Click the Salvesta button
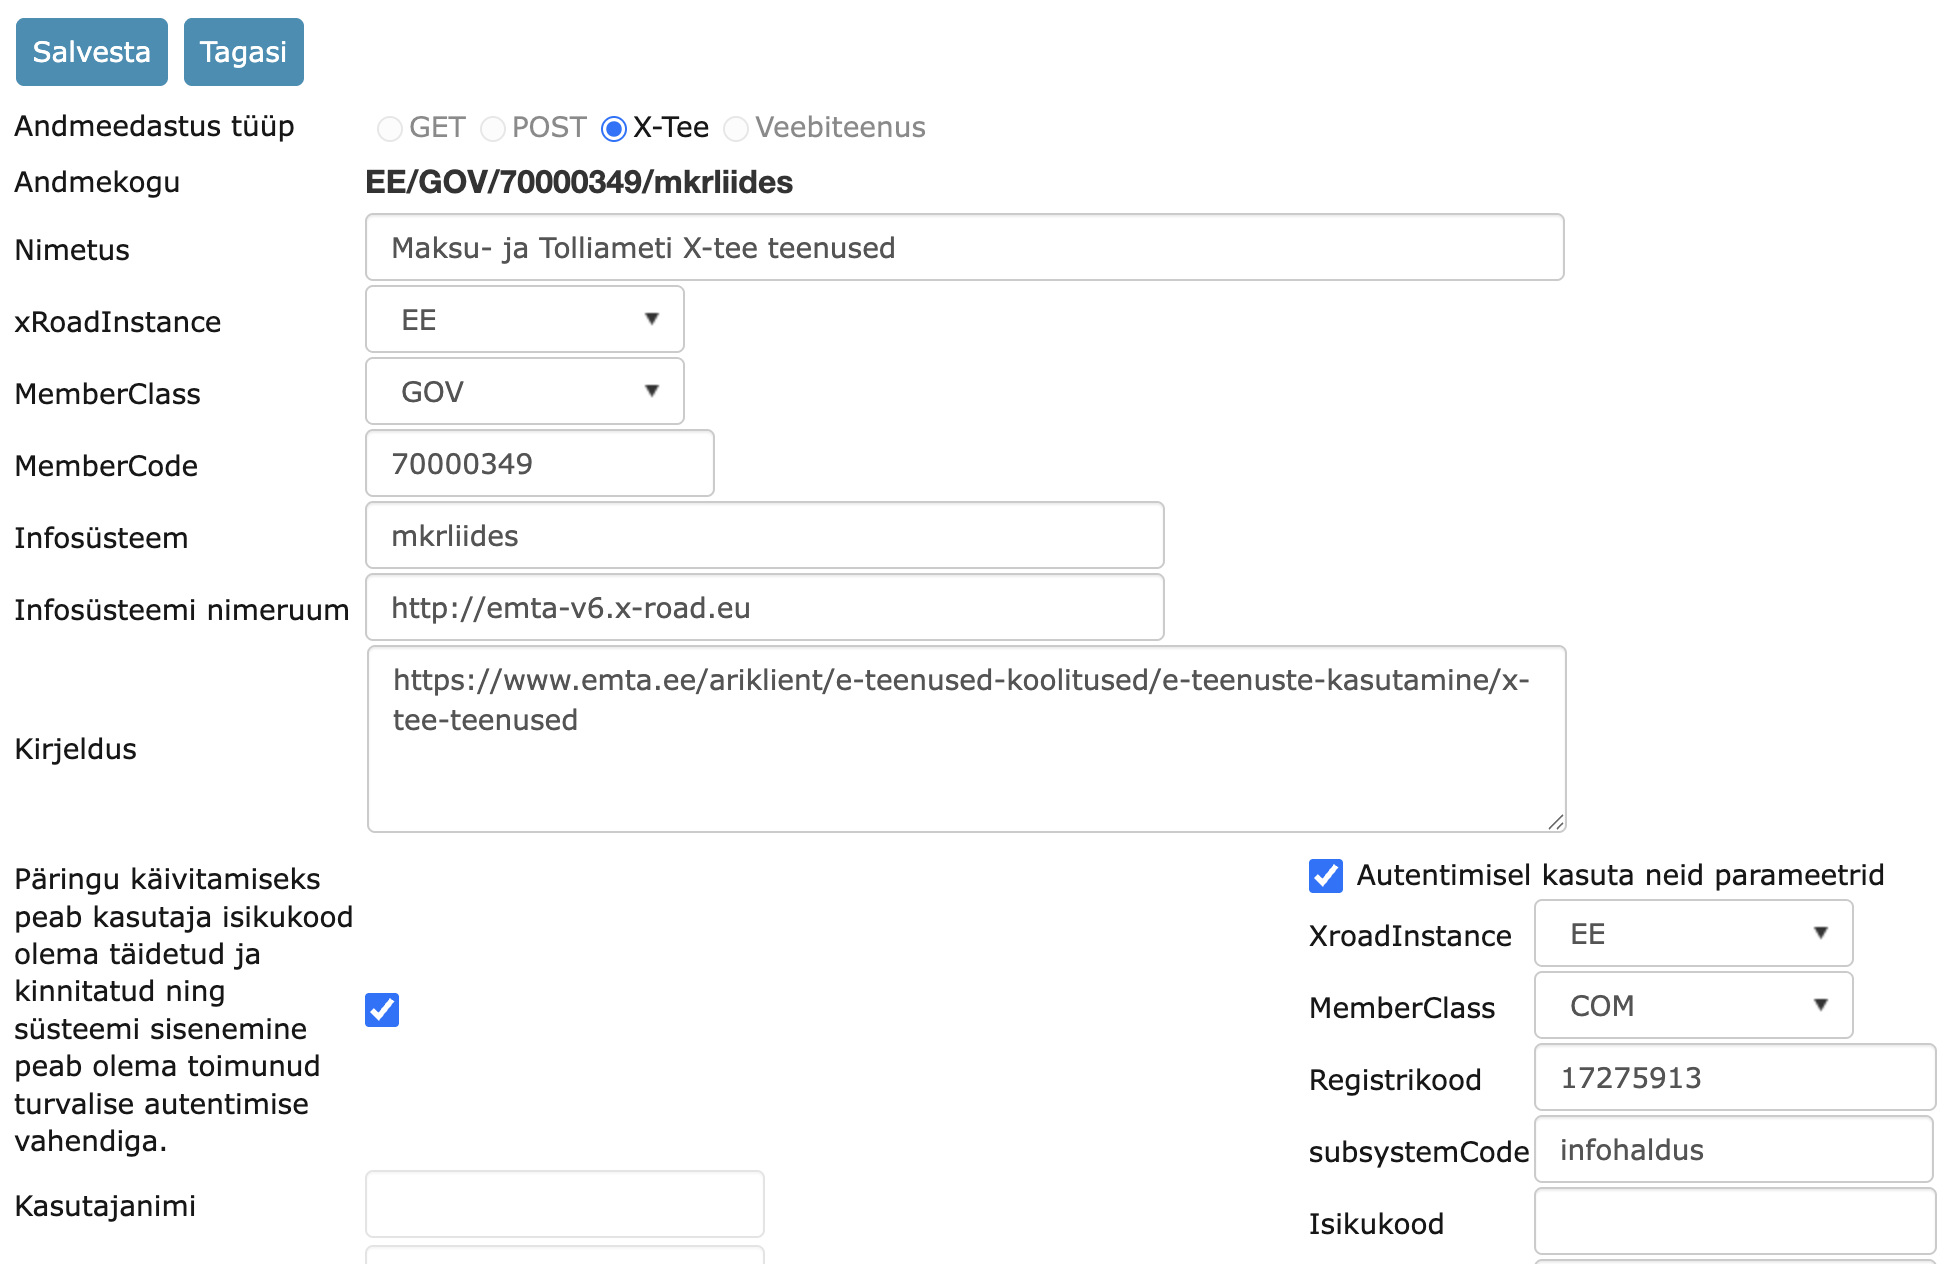The height and width of the screenshot is (1264, 1946). click(91, 52)
